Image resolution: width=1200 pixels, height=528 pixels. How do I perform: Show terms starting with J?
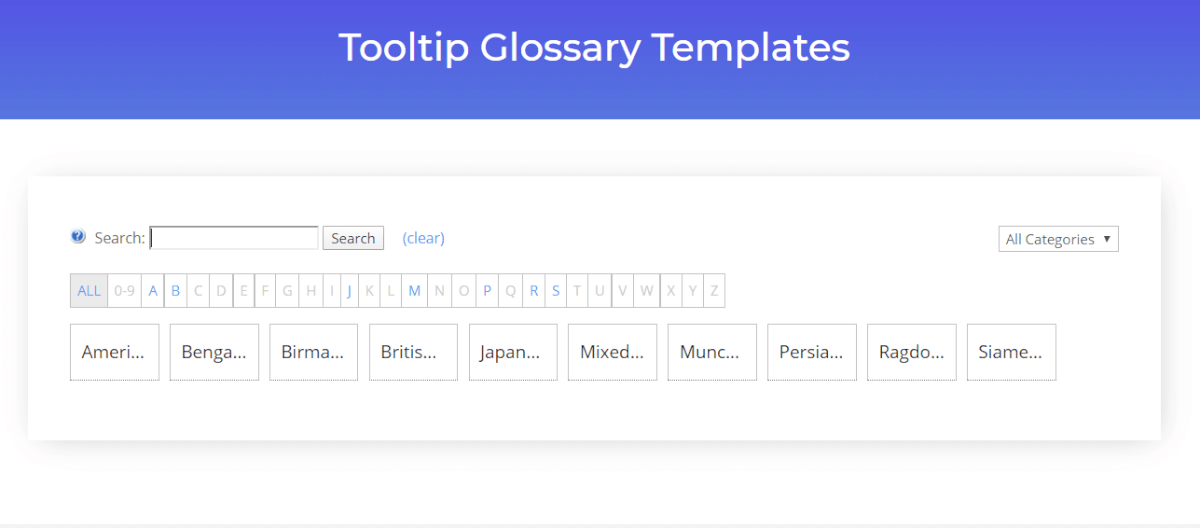[349, 291]
